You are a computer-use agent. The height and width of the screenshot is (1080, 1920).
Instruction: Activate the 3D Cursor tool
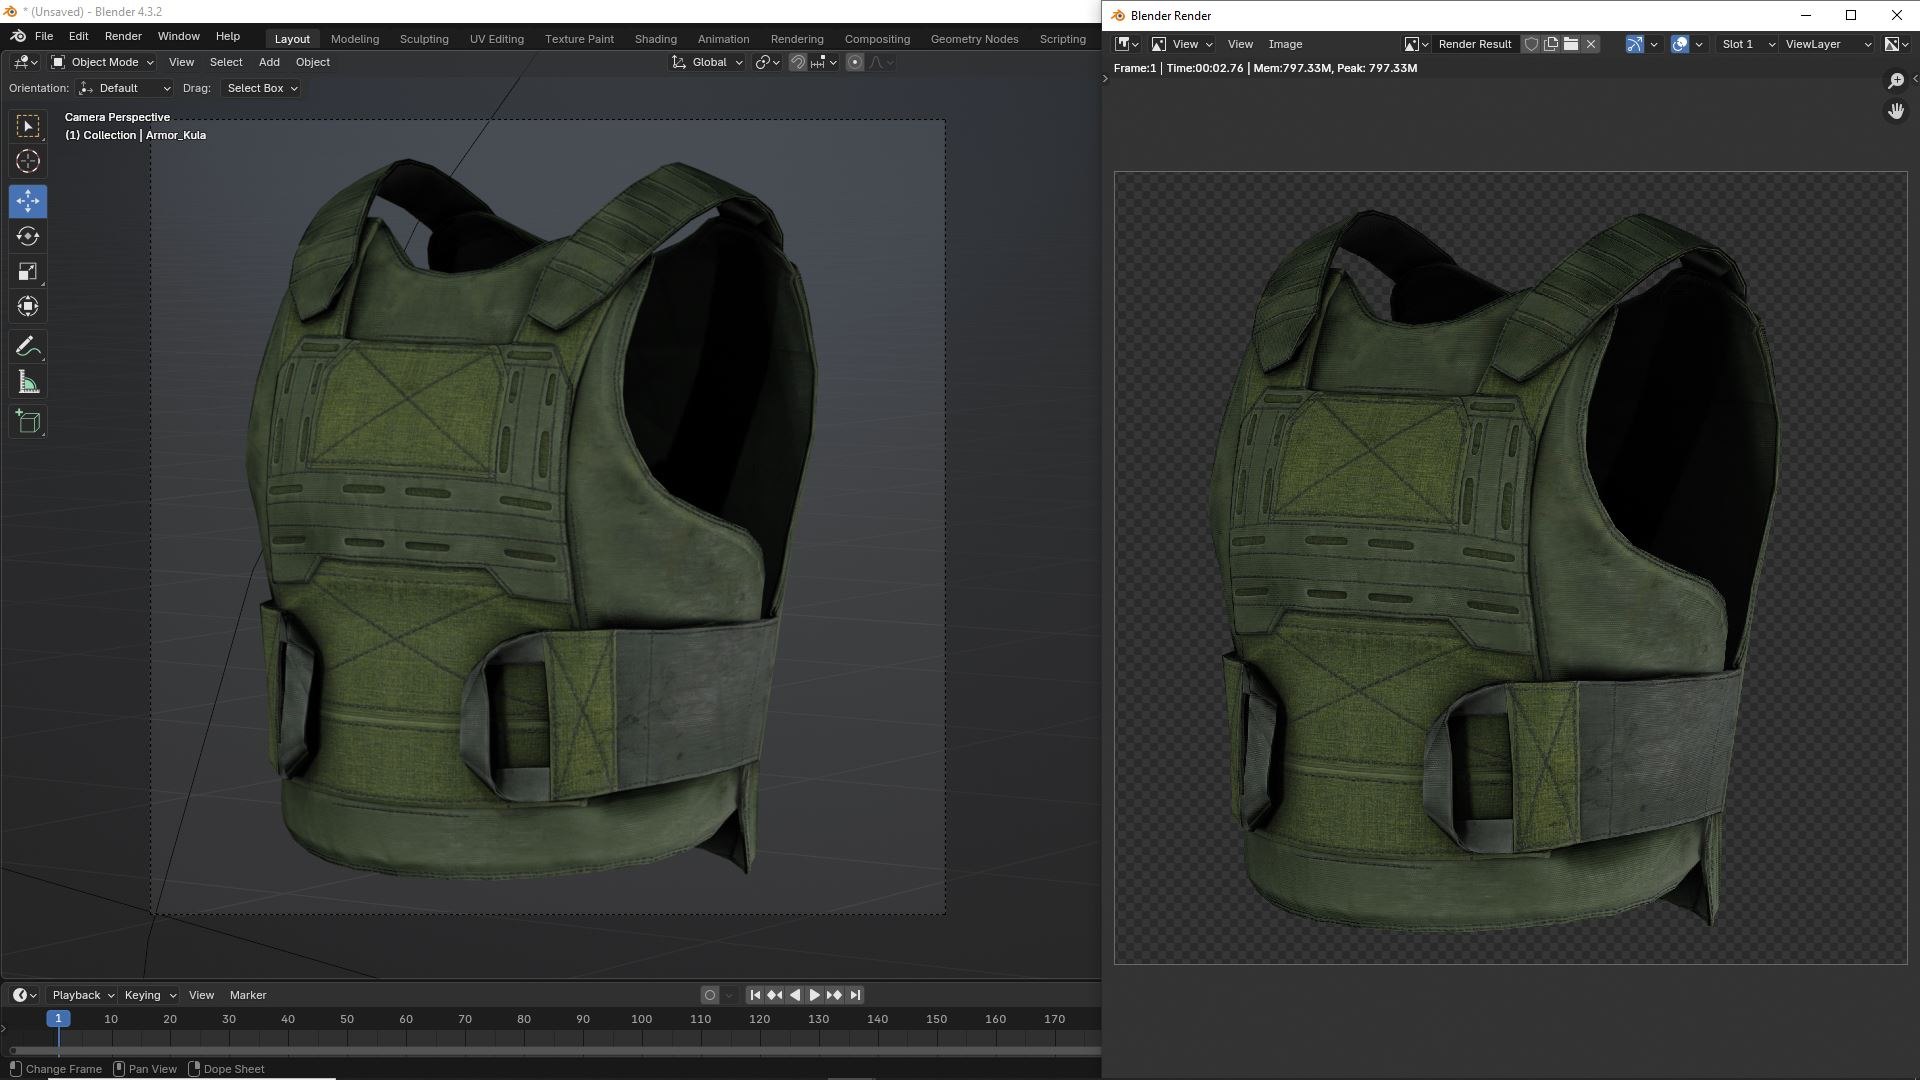[x=28, y=161]
